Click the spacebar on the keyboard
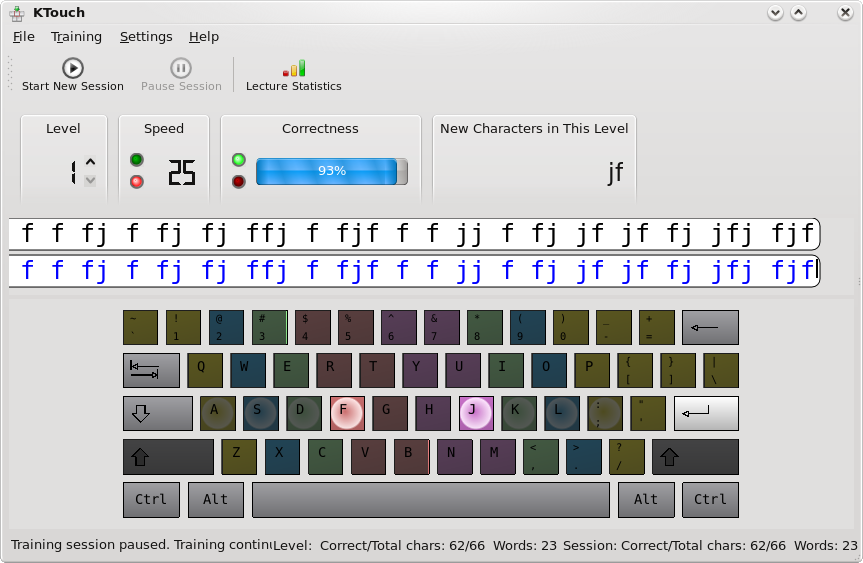The width and height of the screenshot is (863, 563). pyautogui.click(x=431, y=500)
